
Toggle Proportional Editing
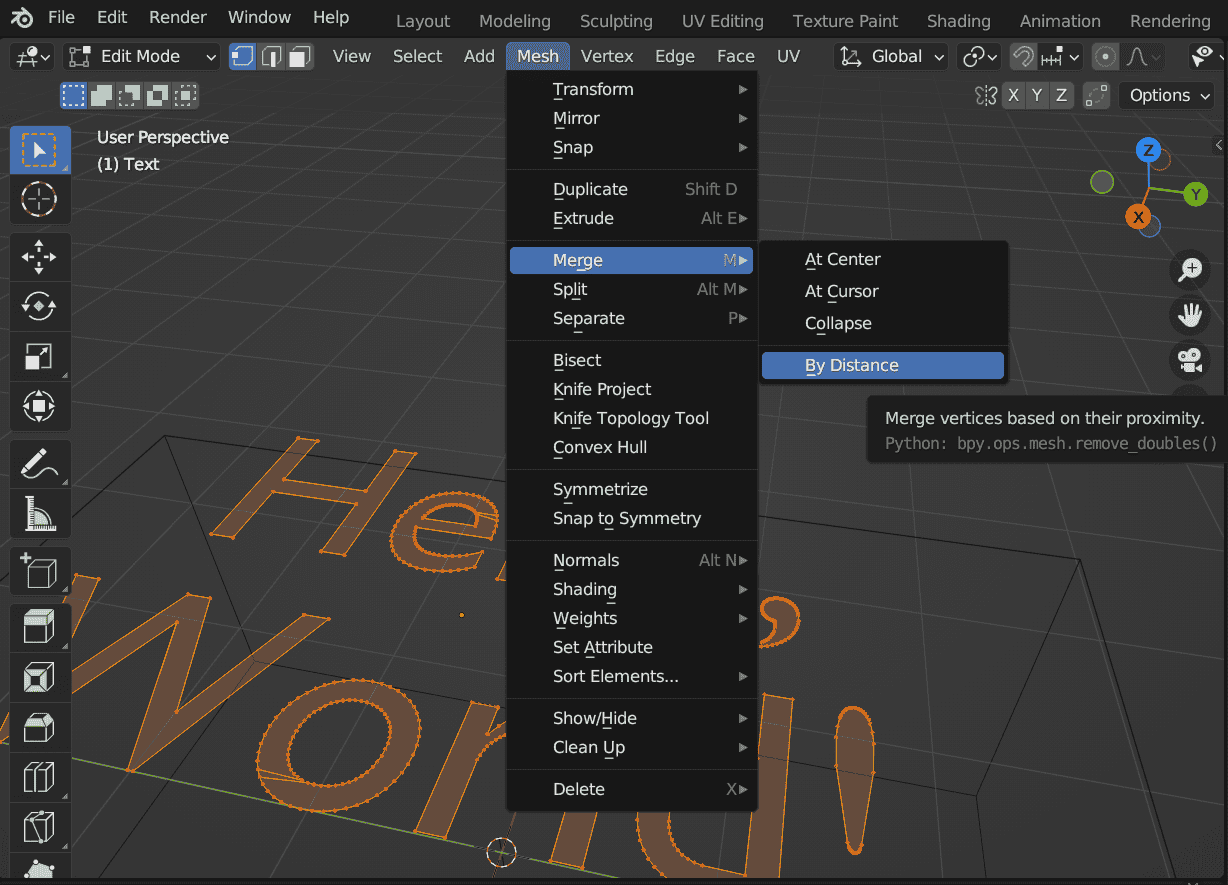point(1105,57)
